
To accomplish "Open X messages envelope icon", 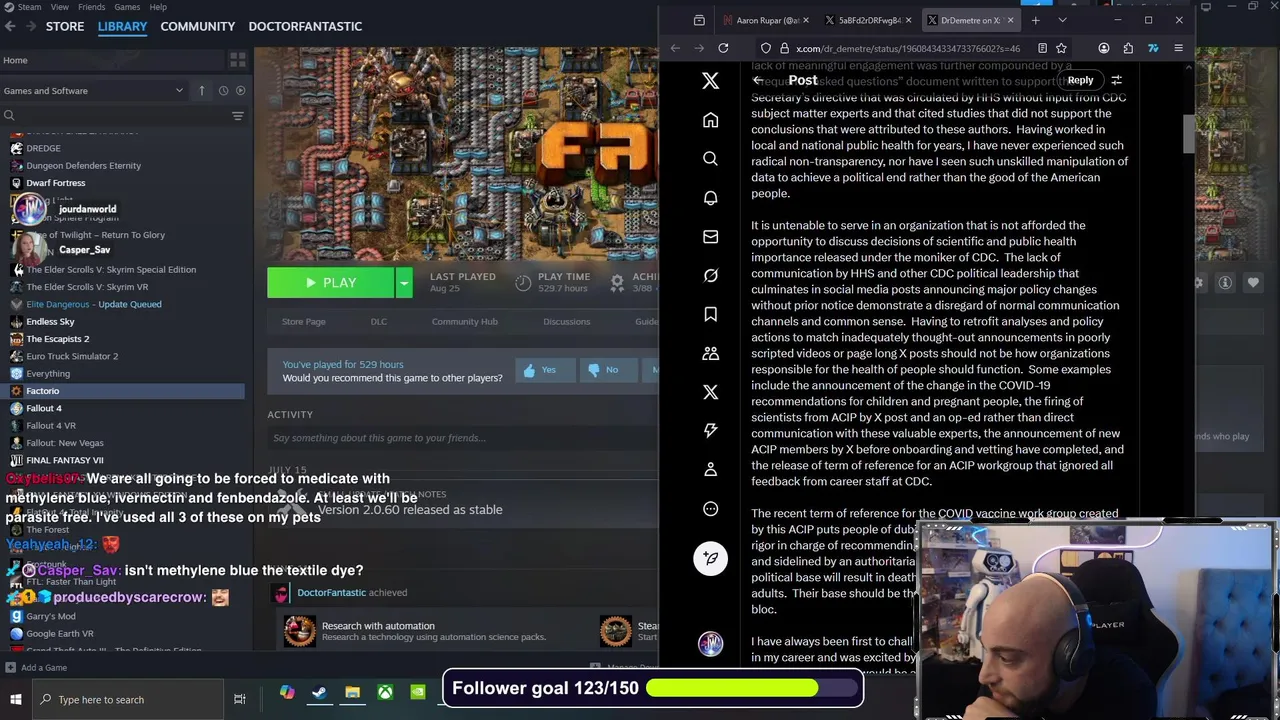I will [x=710, y=237].
